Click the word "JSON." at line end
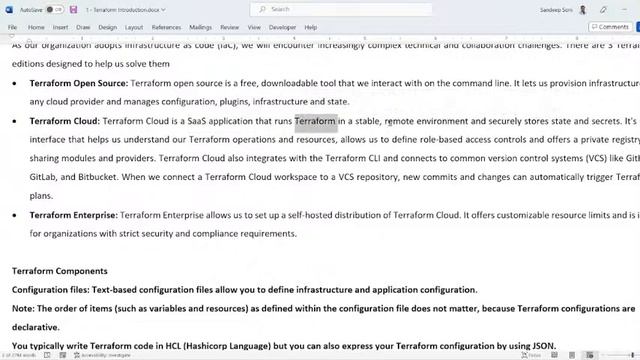 click(x=544, y=346)
